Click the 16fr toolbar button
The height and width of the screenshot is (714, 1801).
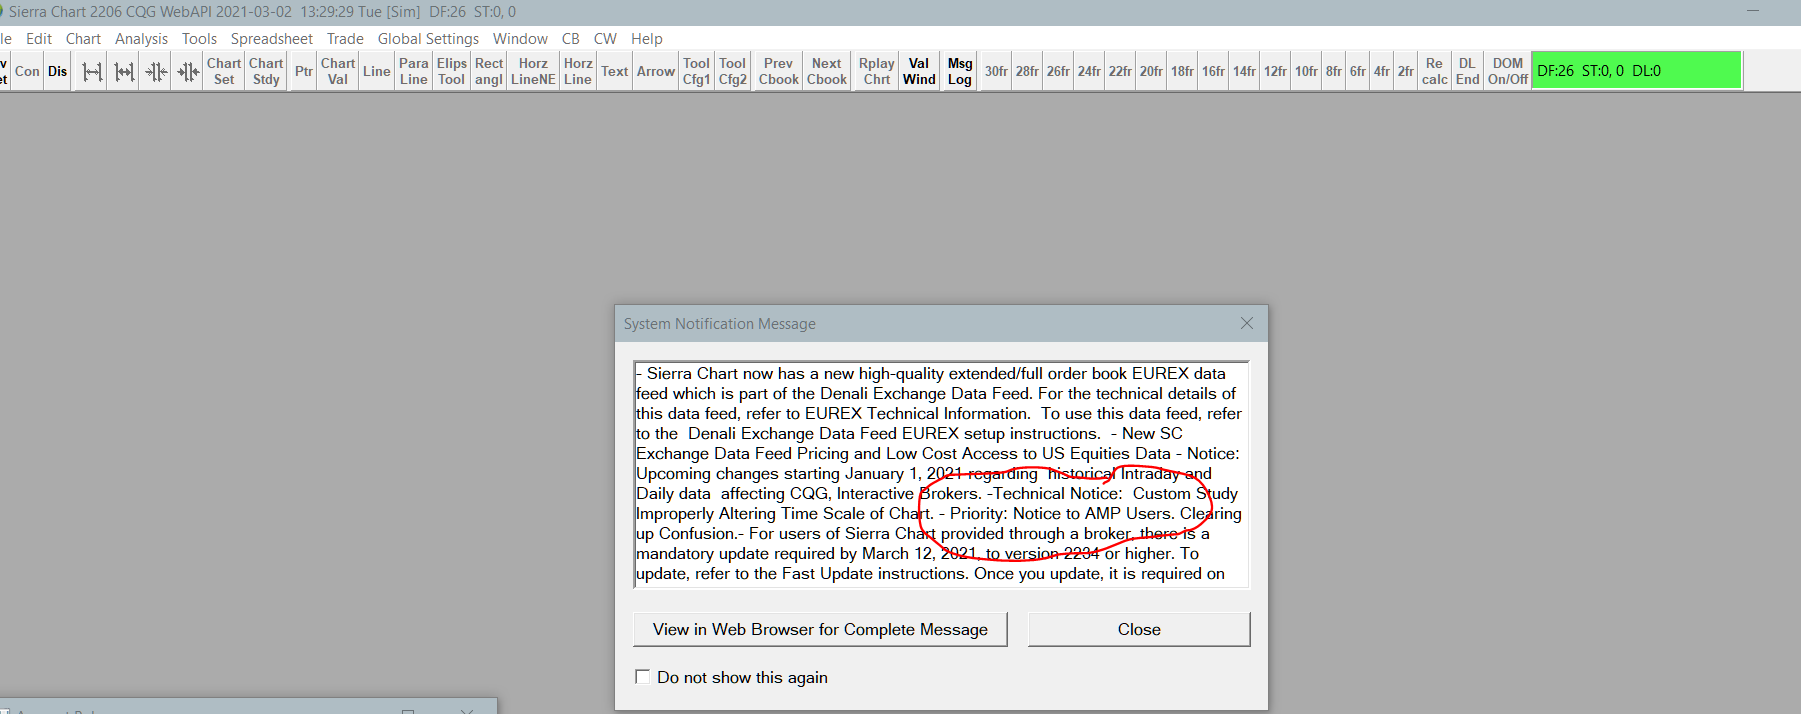point(1213,71)
